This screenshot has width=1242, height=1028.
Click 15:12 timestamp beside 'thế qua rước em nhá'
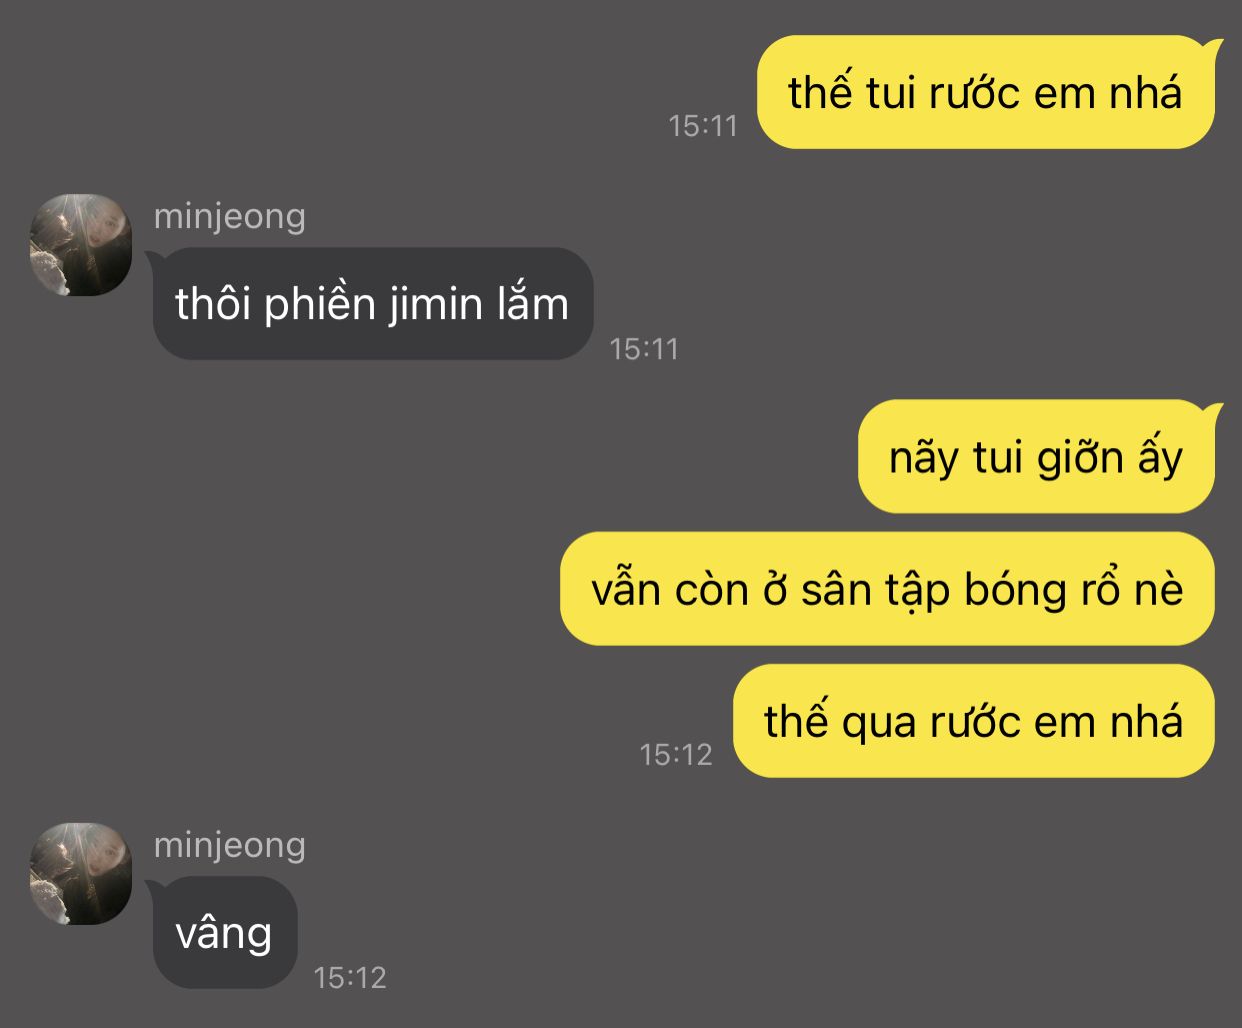tap(676, 754)
